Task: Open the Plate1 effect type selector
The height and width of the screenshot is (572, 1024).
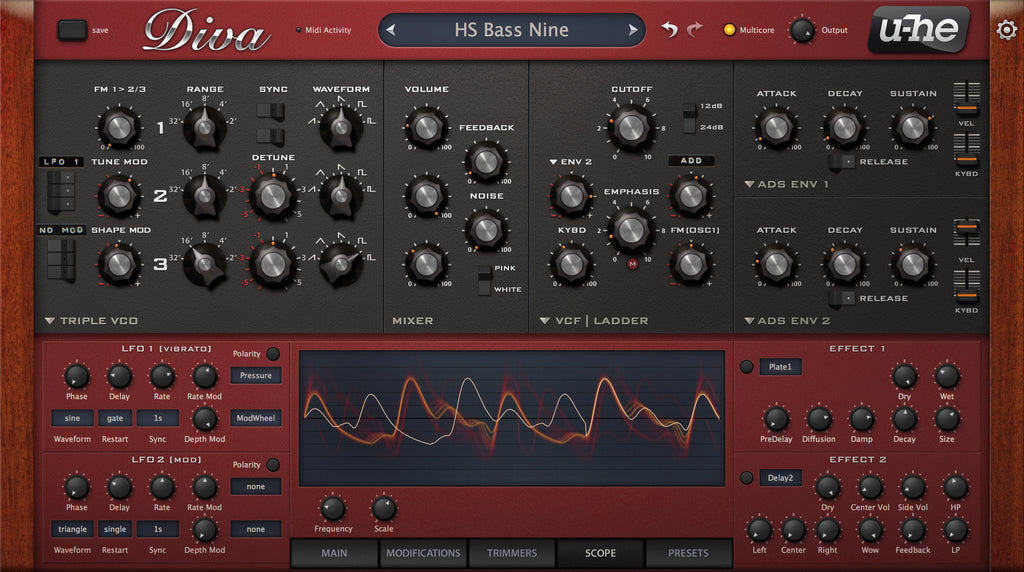Action: click(x=780, y=367)
